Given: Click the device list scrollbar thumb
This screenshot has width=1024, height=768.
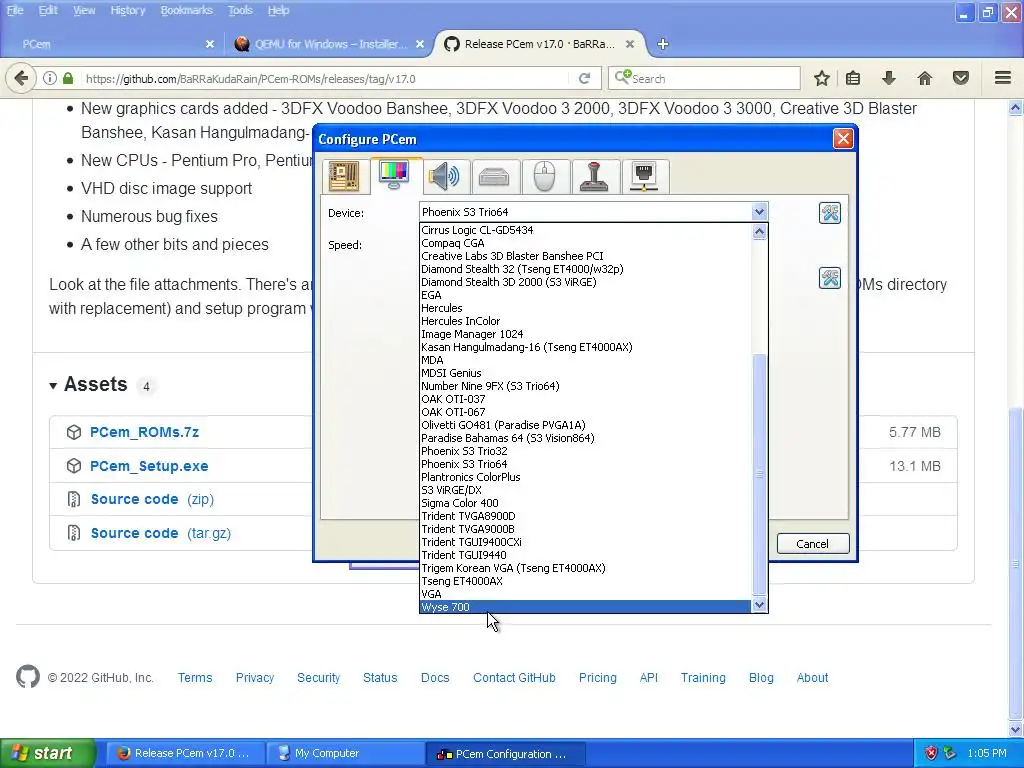Looking at the screenshot, I should pyautogui.click(x=759, y=474).
